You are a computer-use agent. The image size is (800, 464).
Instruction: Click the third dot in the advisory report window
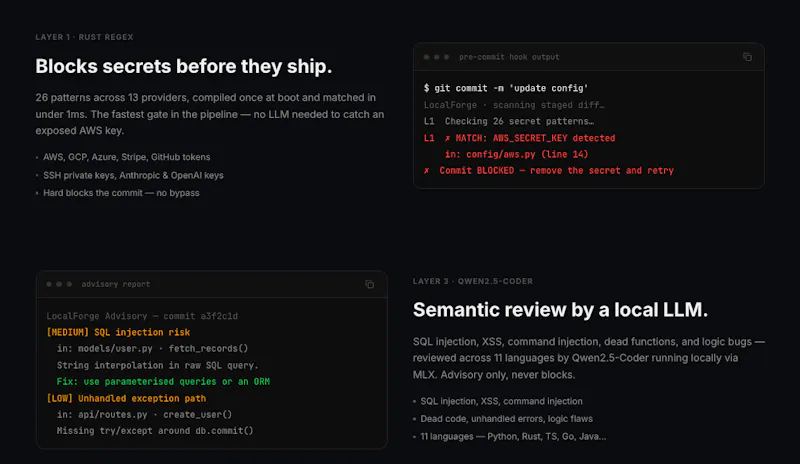click(69, 284)
